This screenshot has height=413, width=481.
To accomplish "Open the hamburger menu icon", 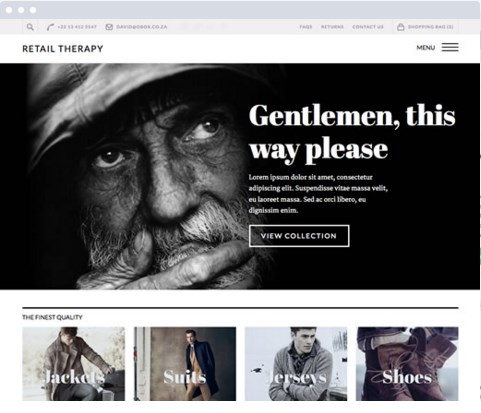I will click(x=450, y=47).
